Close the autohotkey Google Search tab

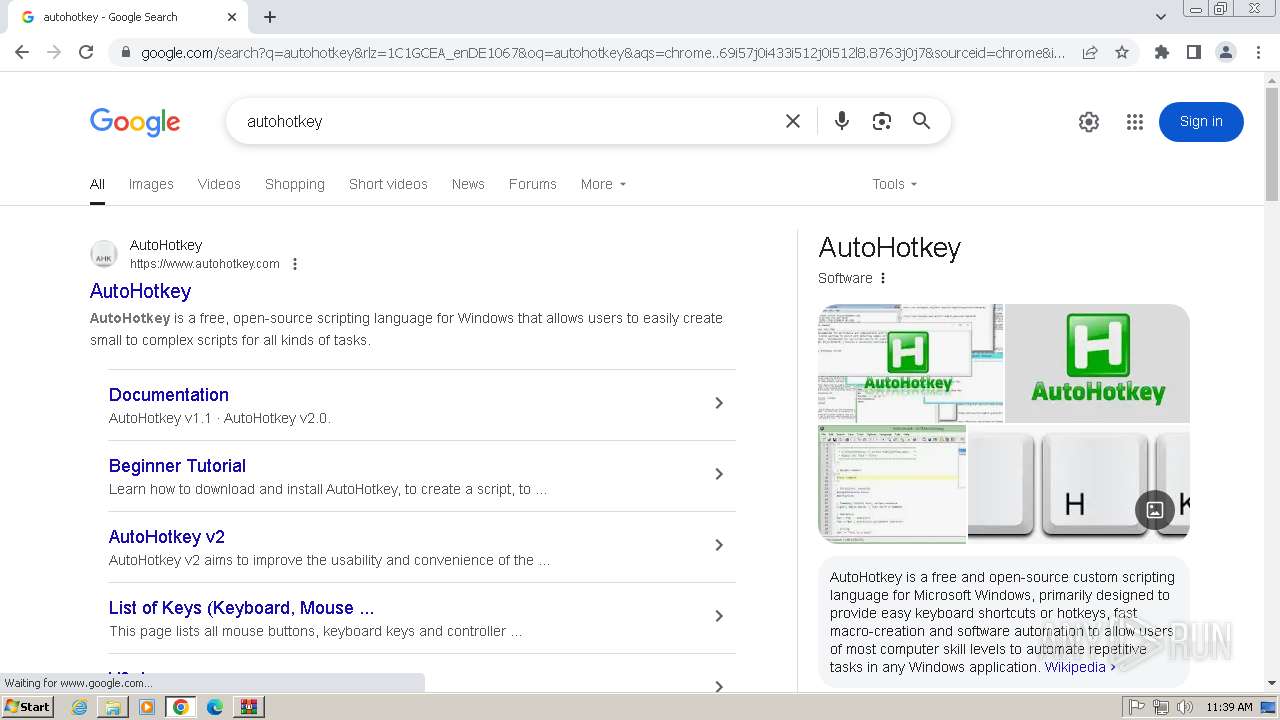pyautogui.click(x=232, y=17)
